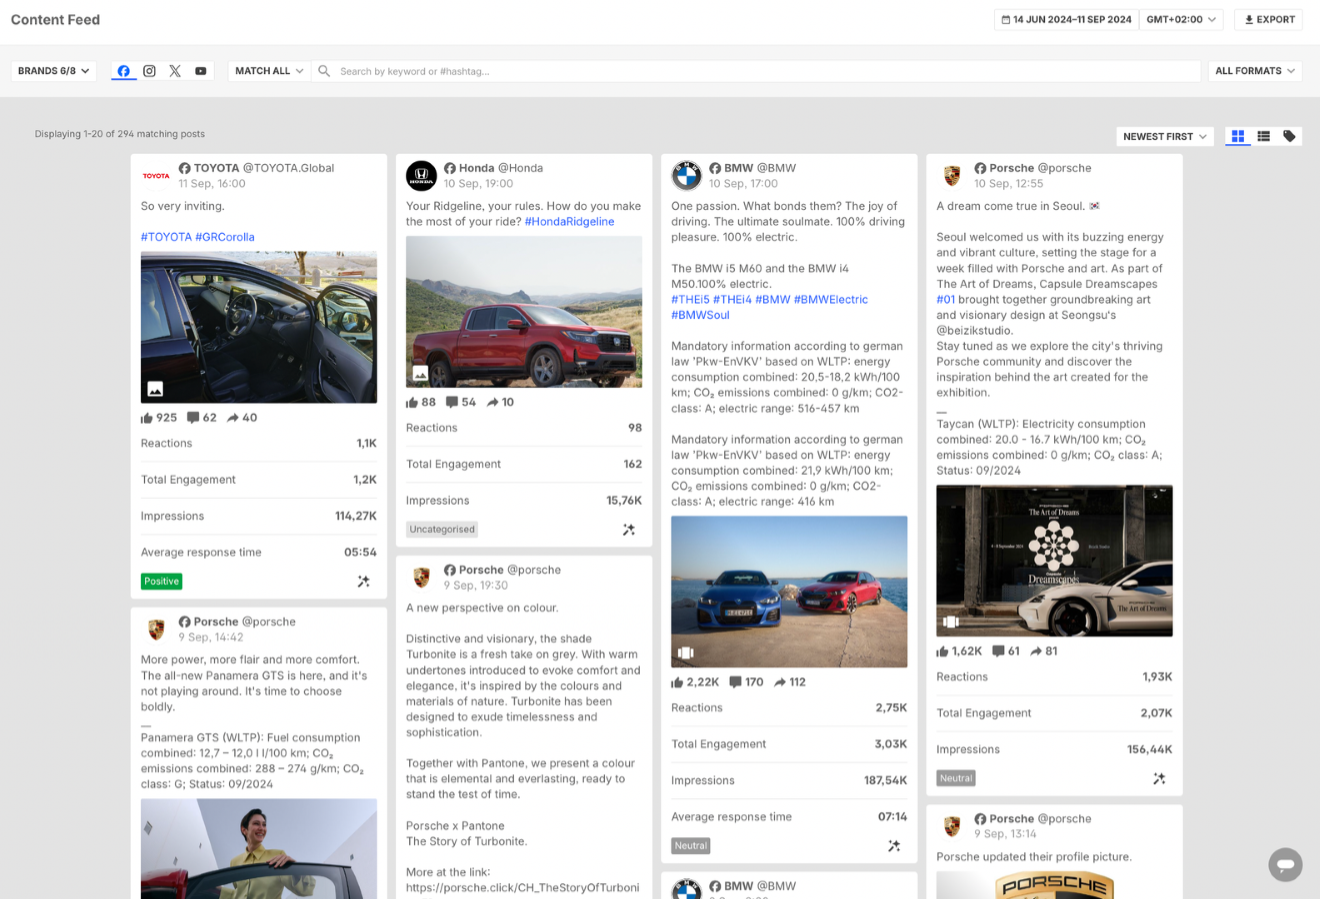Click the Honda brand logo avatar
The image size is (1320, 899).
point(421,176)
